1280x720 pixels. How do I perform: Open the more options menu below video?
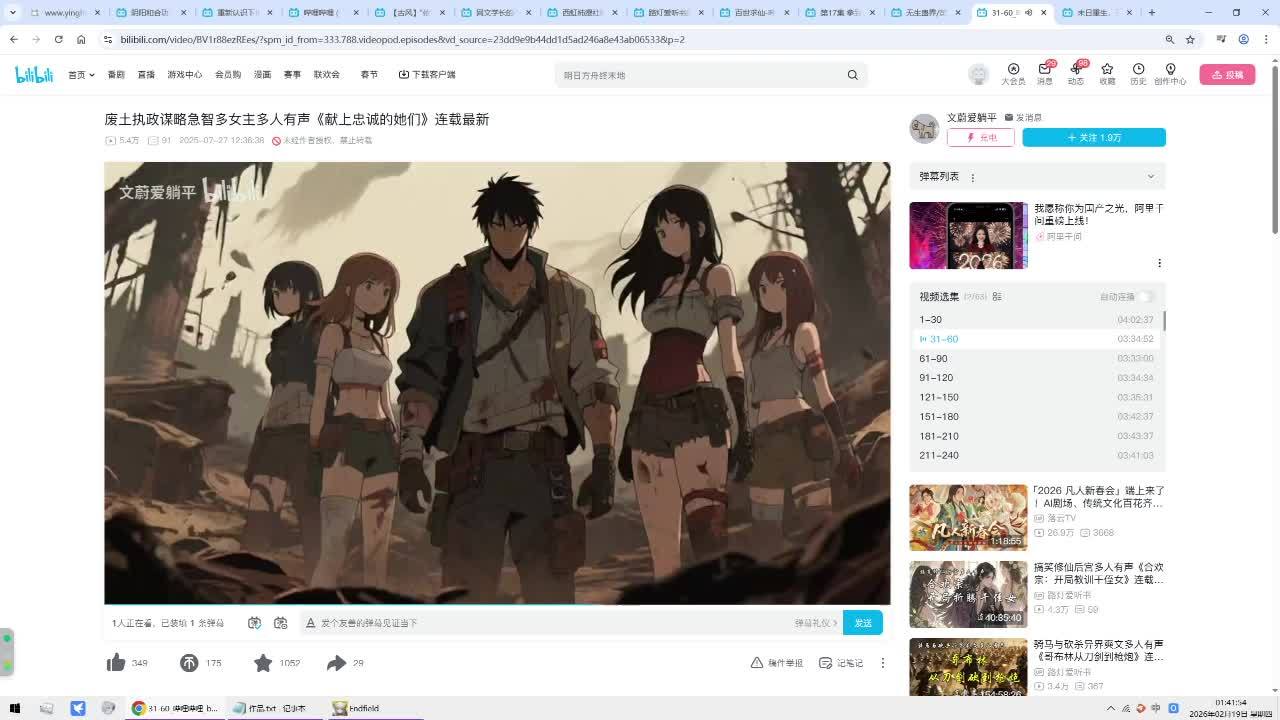pos(882,663)
